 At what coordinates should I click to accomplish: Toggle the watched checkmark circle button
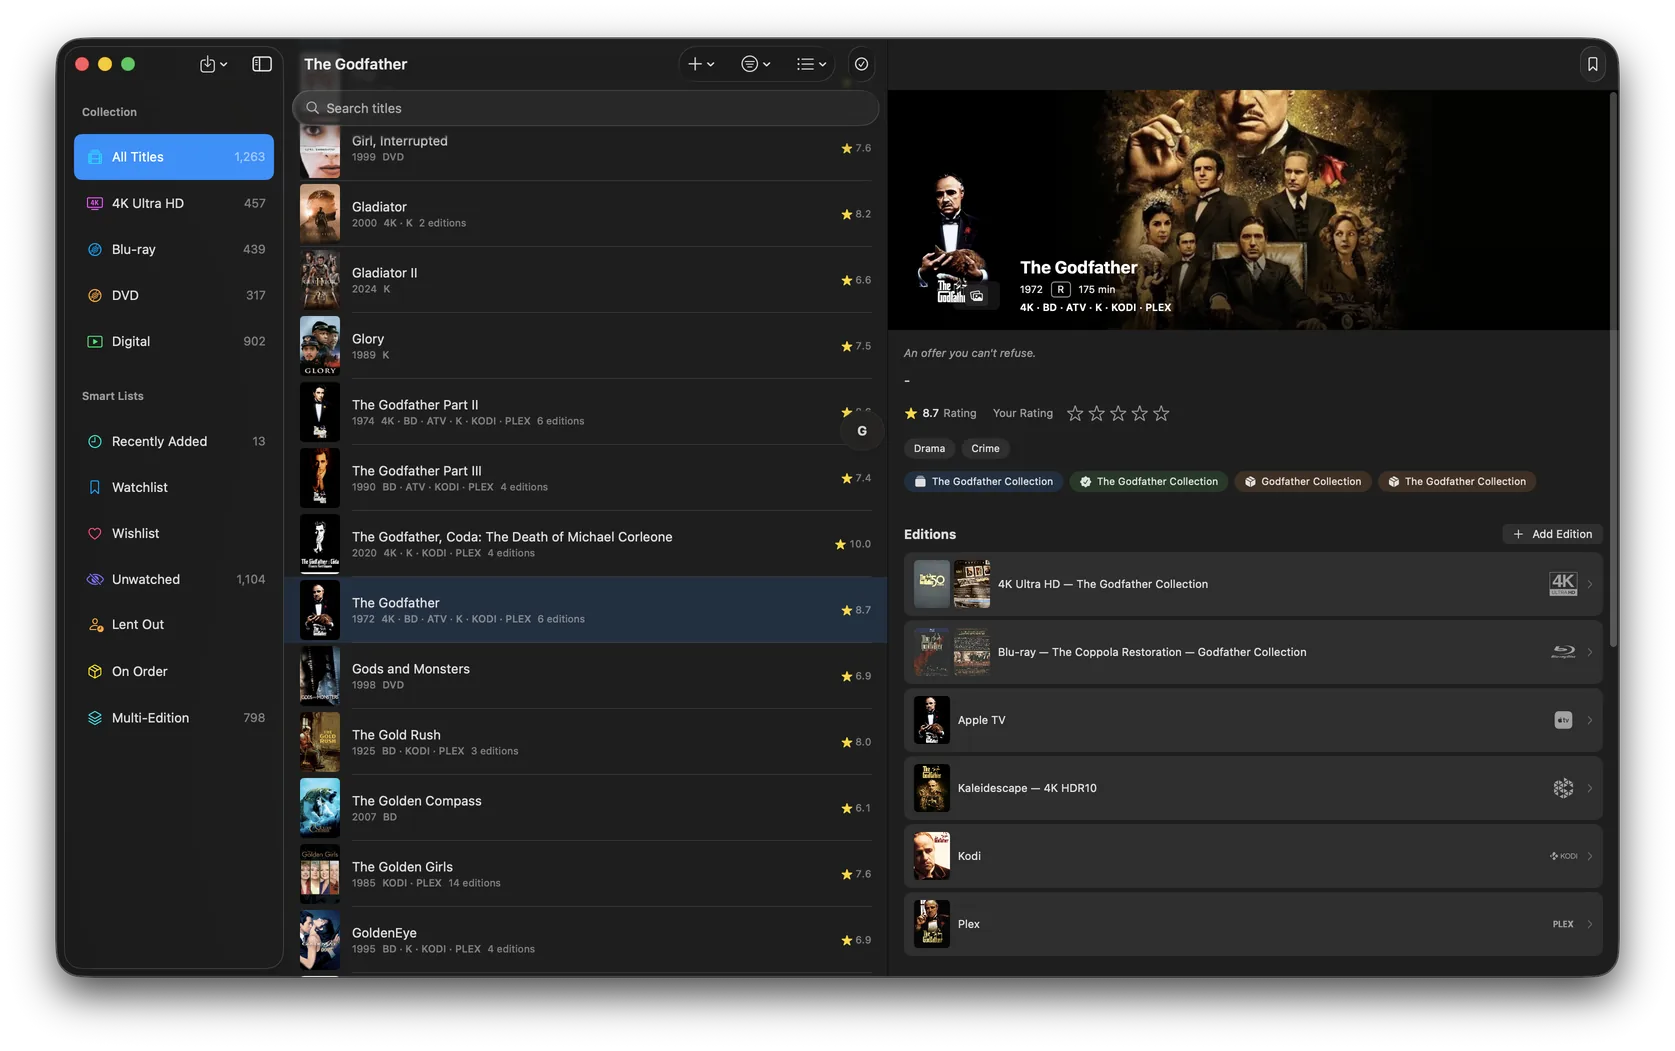tap(861, 64)
